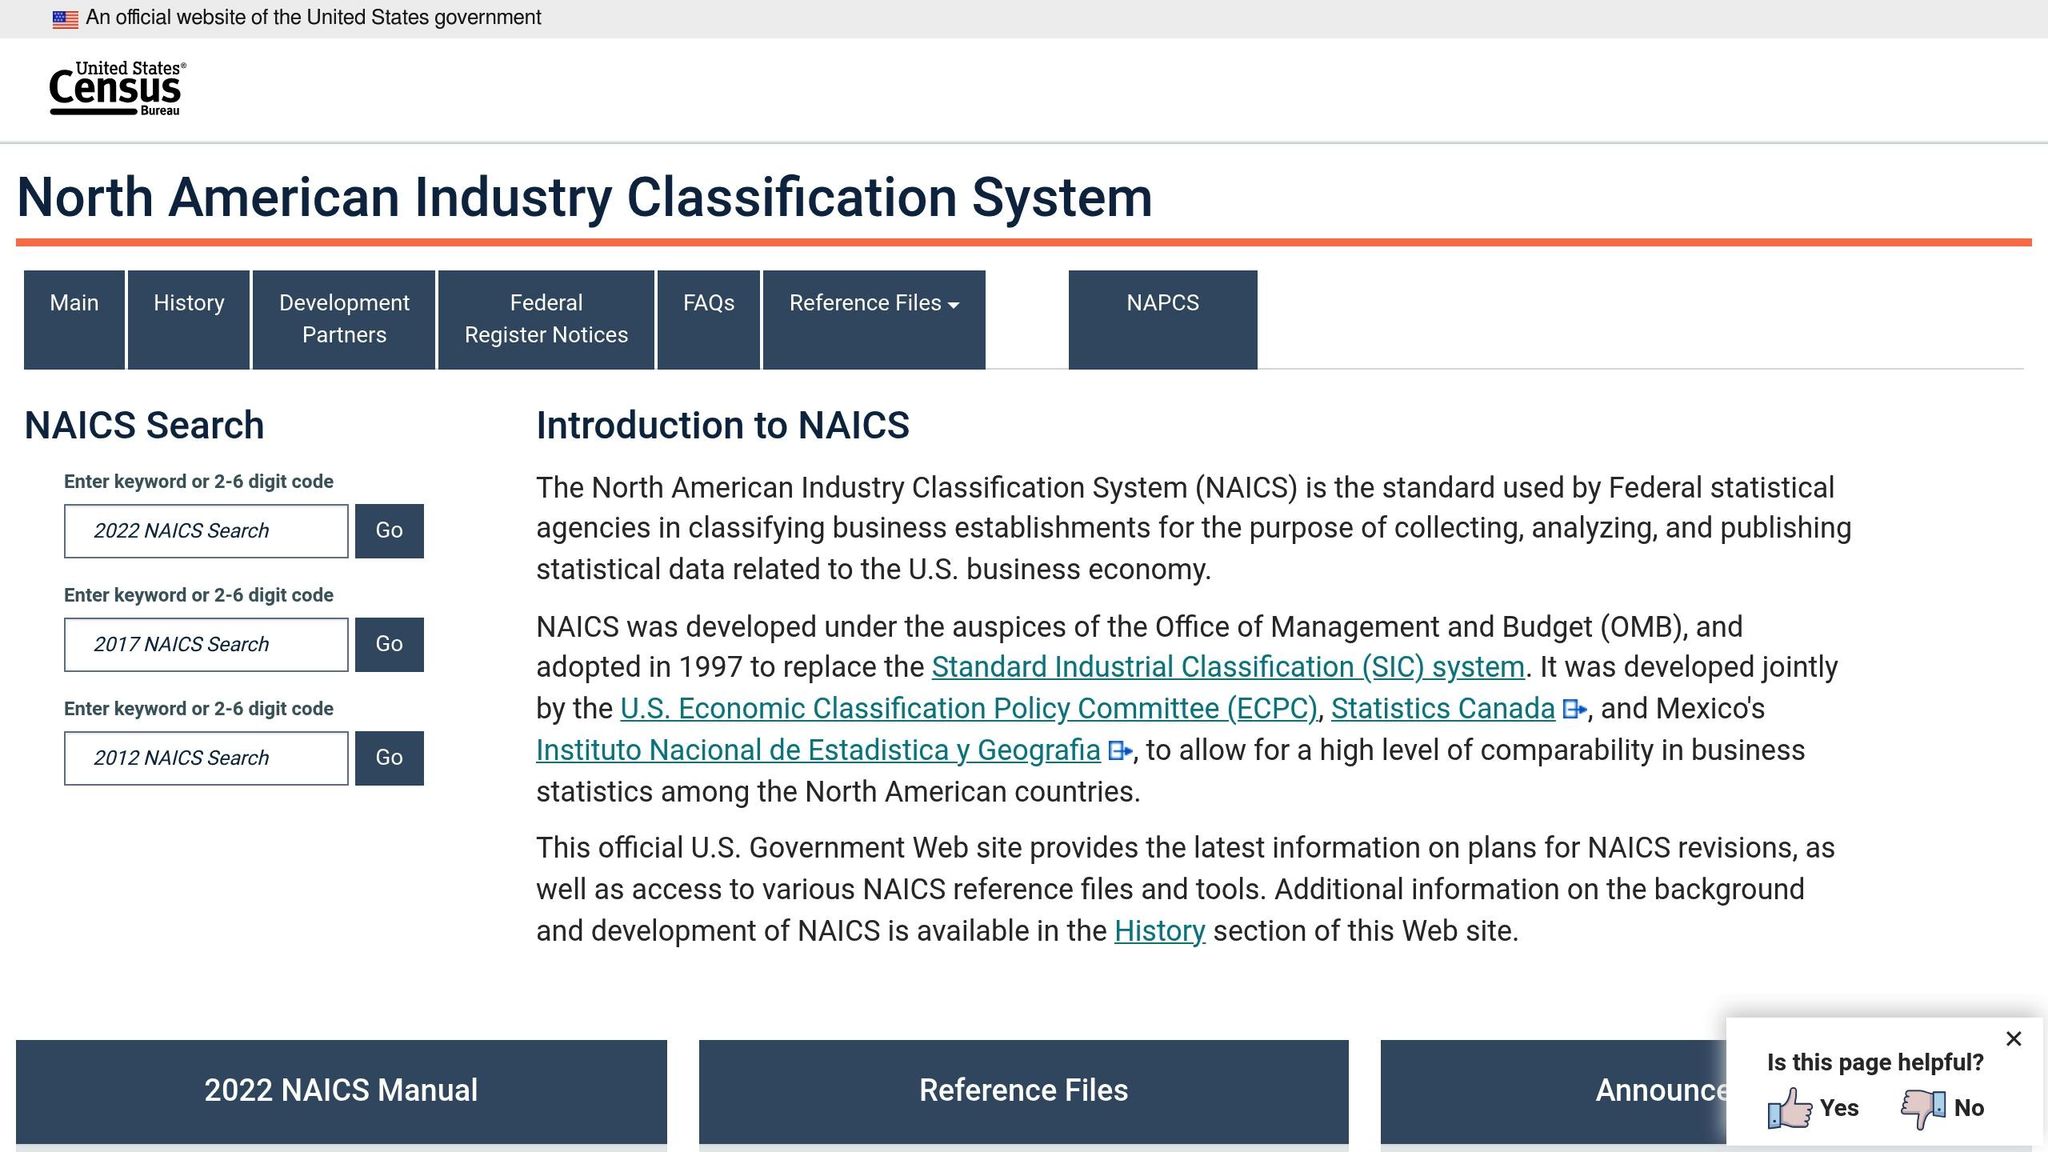Click thumbs up Yes icon
Viewport: 2048px width, 1152px height.
pyautogui.click(x=1790, y=1108)
